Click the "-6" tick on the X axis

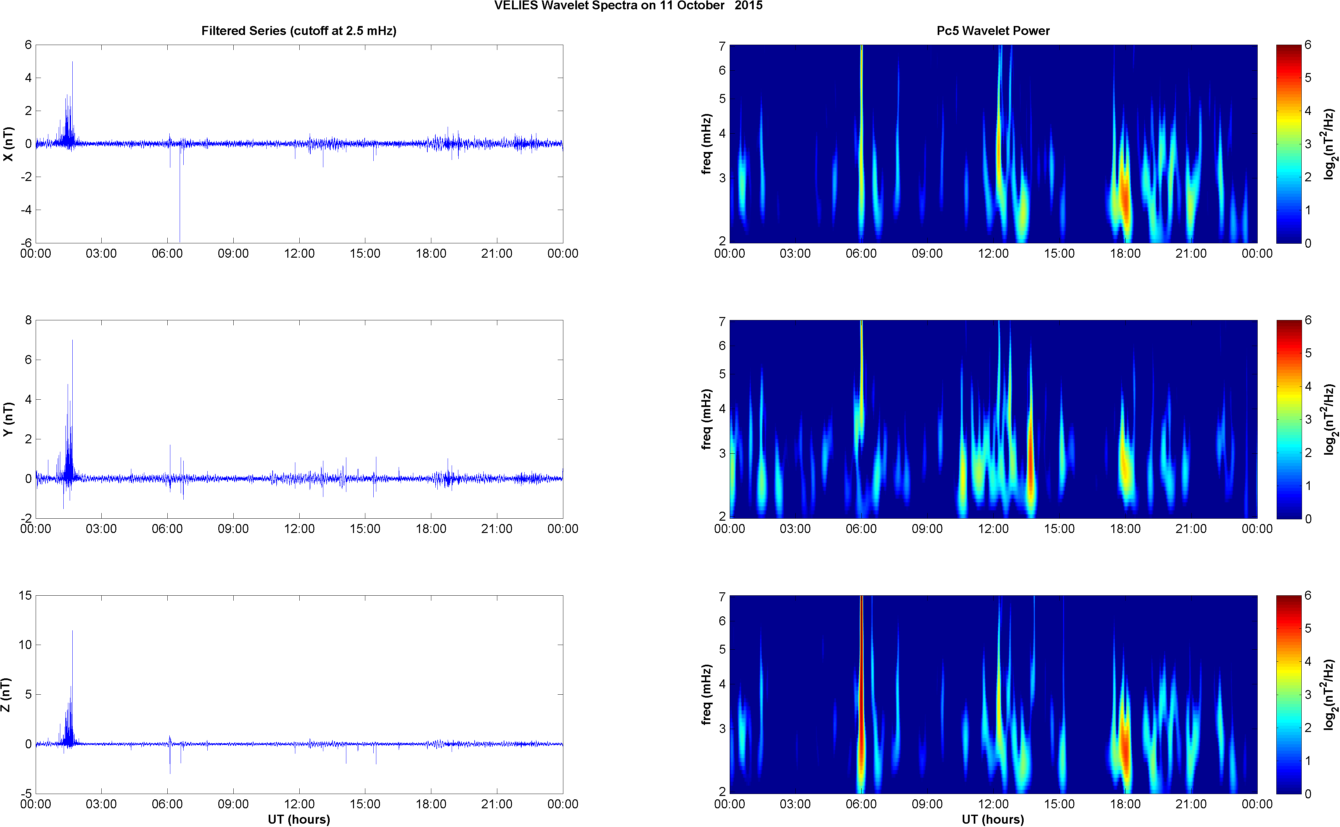point(26,242)
